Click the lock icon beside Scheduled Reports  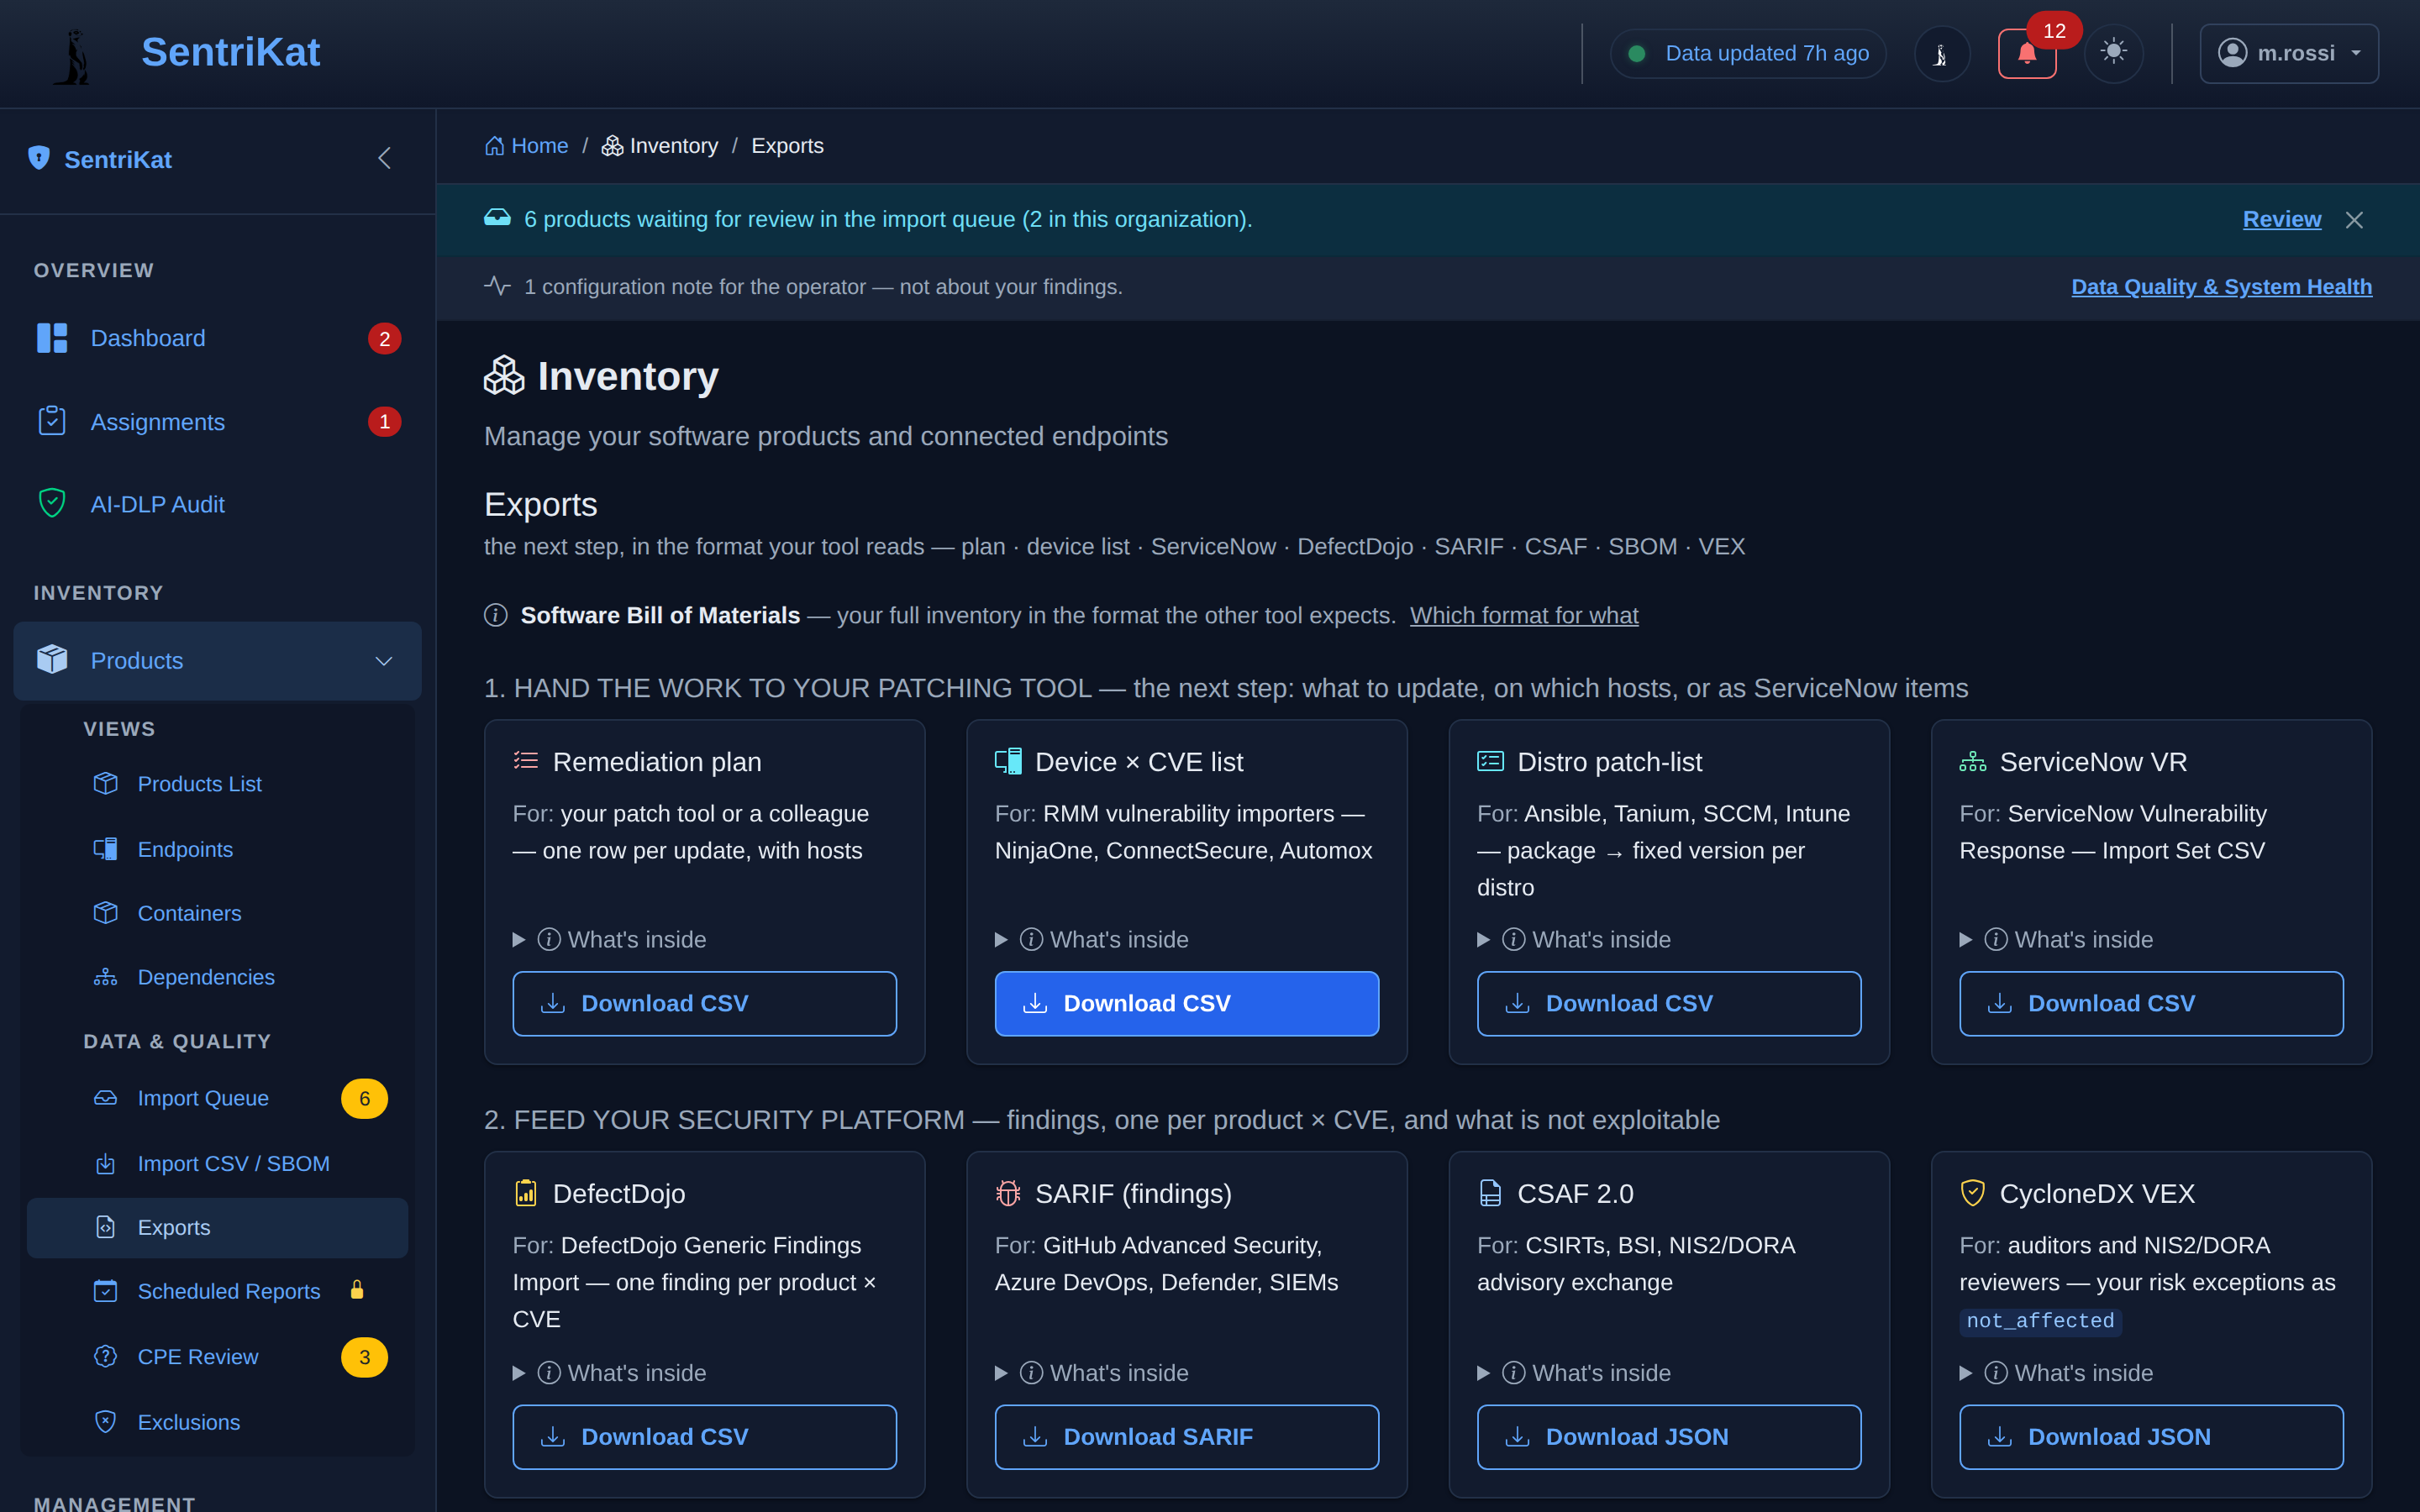(x=357, y=1290)
